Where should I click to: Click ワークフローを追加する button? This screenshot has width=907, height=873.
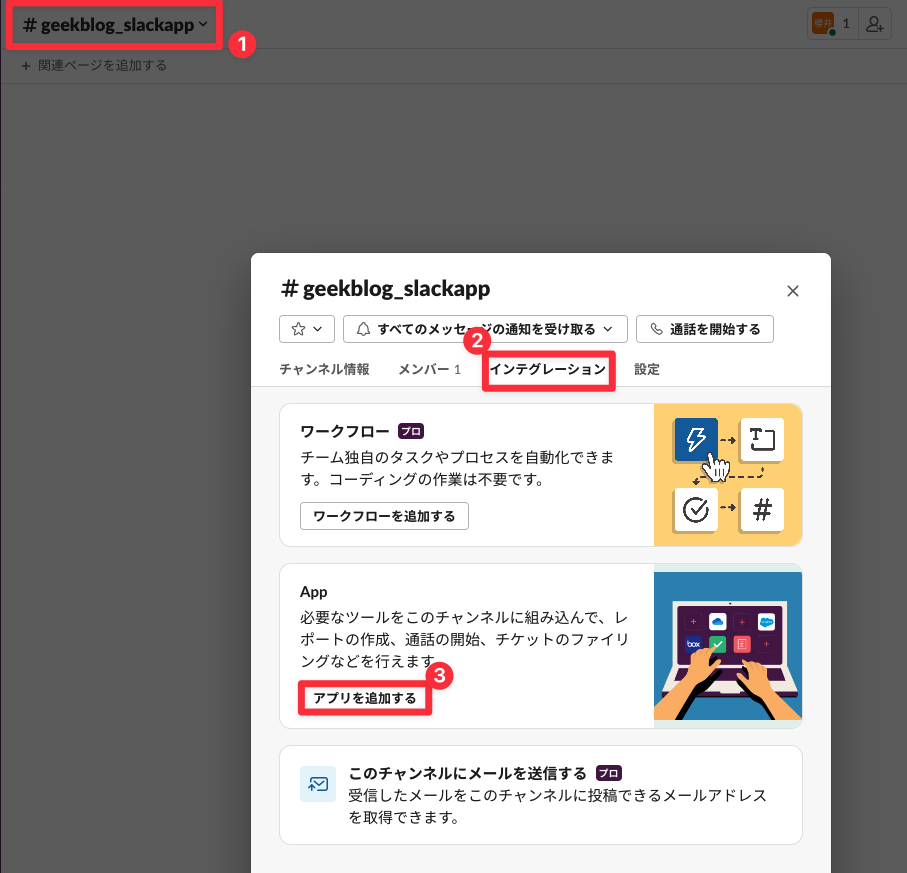tap(384, 516)
